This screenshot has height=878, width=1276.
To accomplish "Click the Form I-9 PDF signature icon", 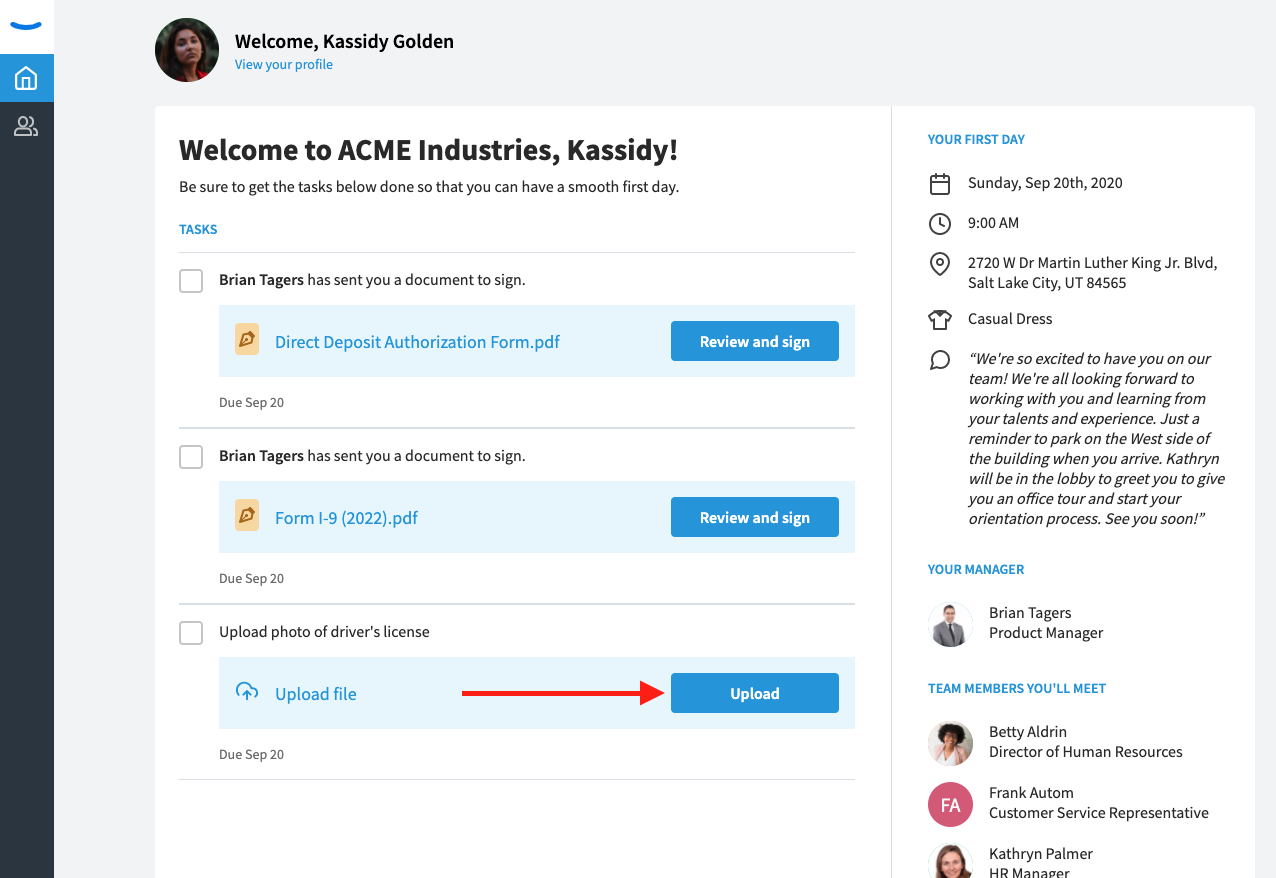I will click(x=247, y=516).
